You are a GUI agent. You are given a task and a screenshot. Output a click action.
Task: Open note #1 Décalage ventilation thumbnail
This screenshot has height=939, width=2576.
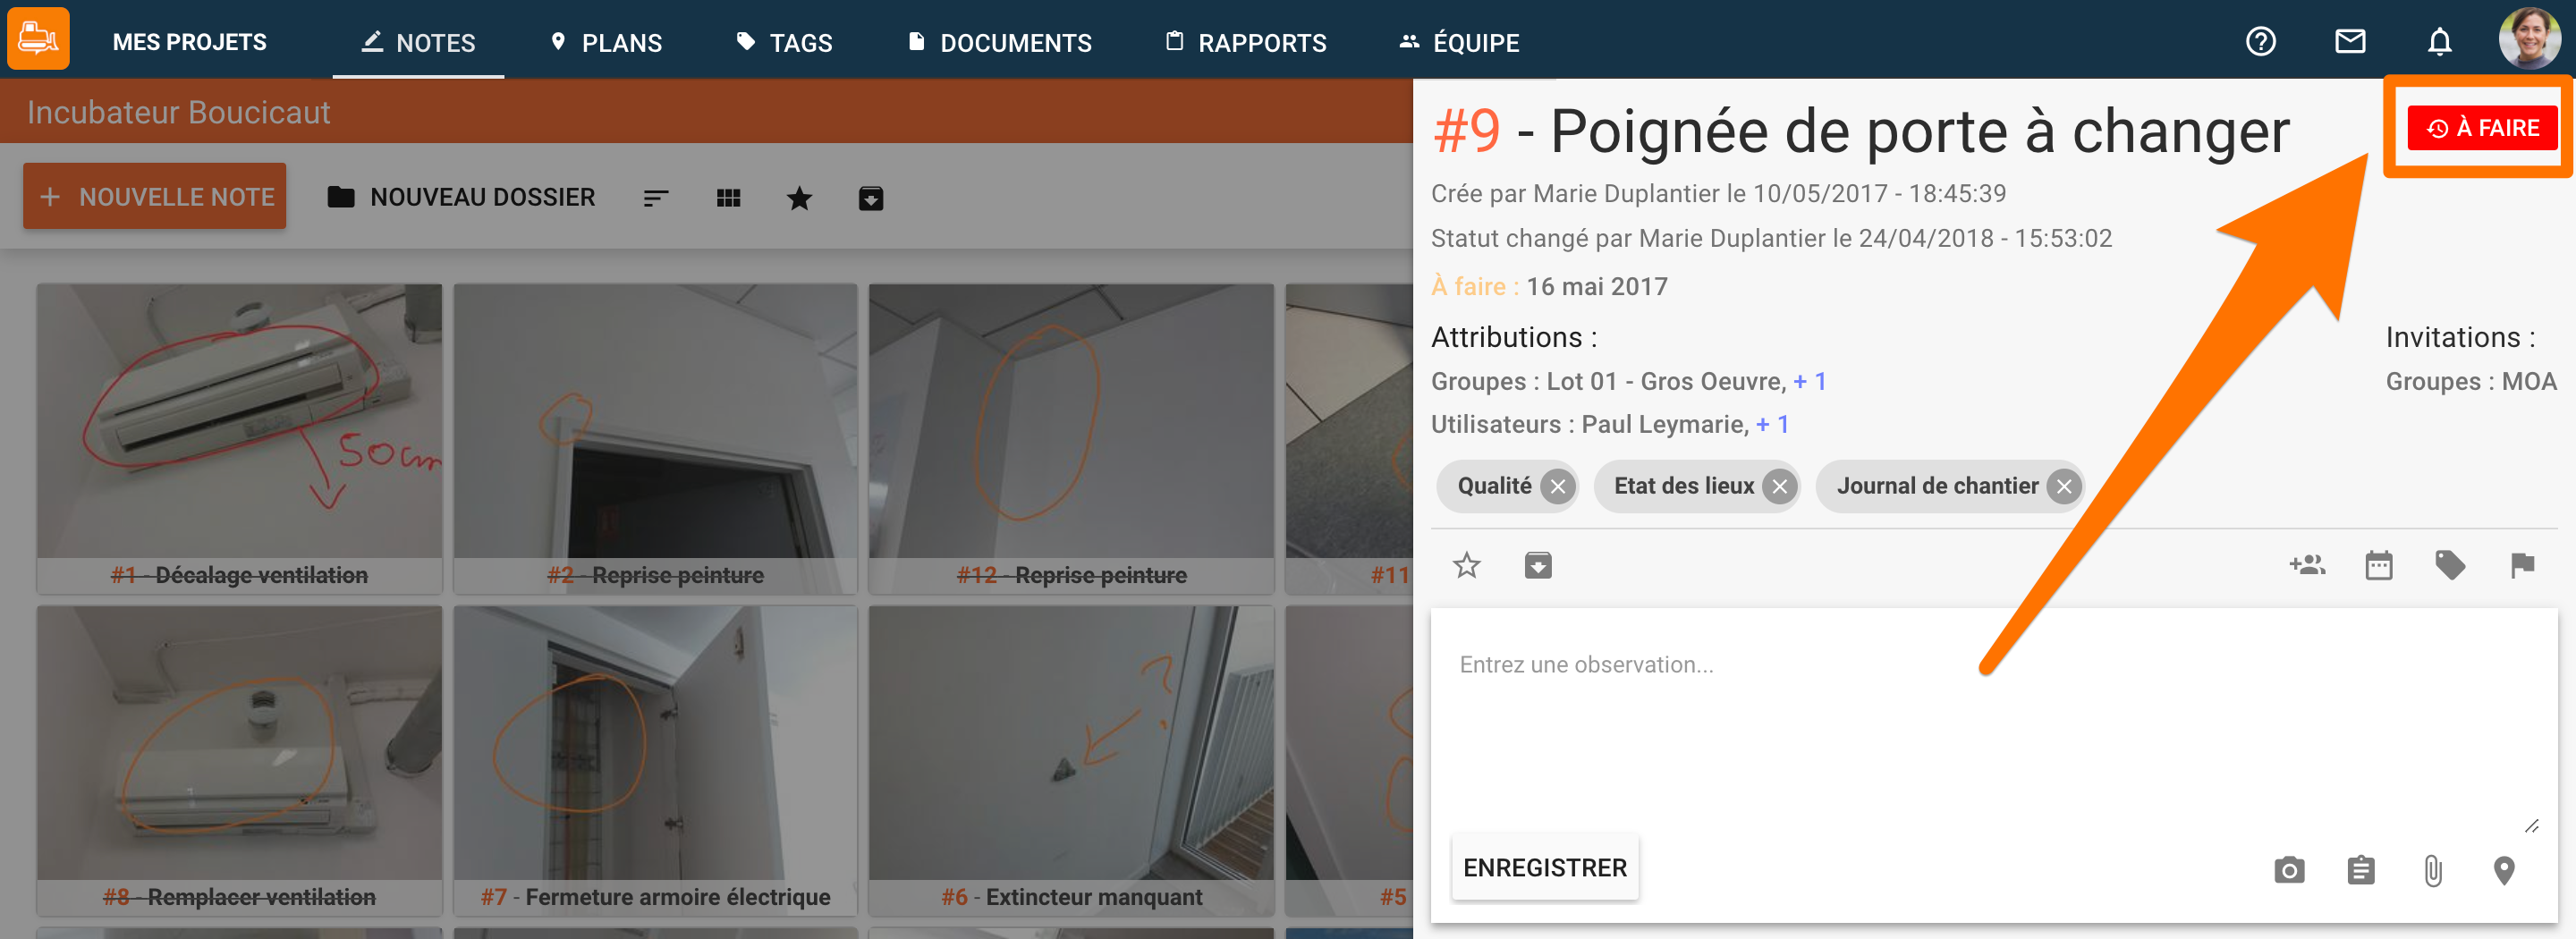239,438
